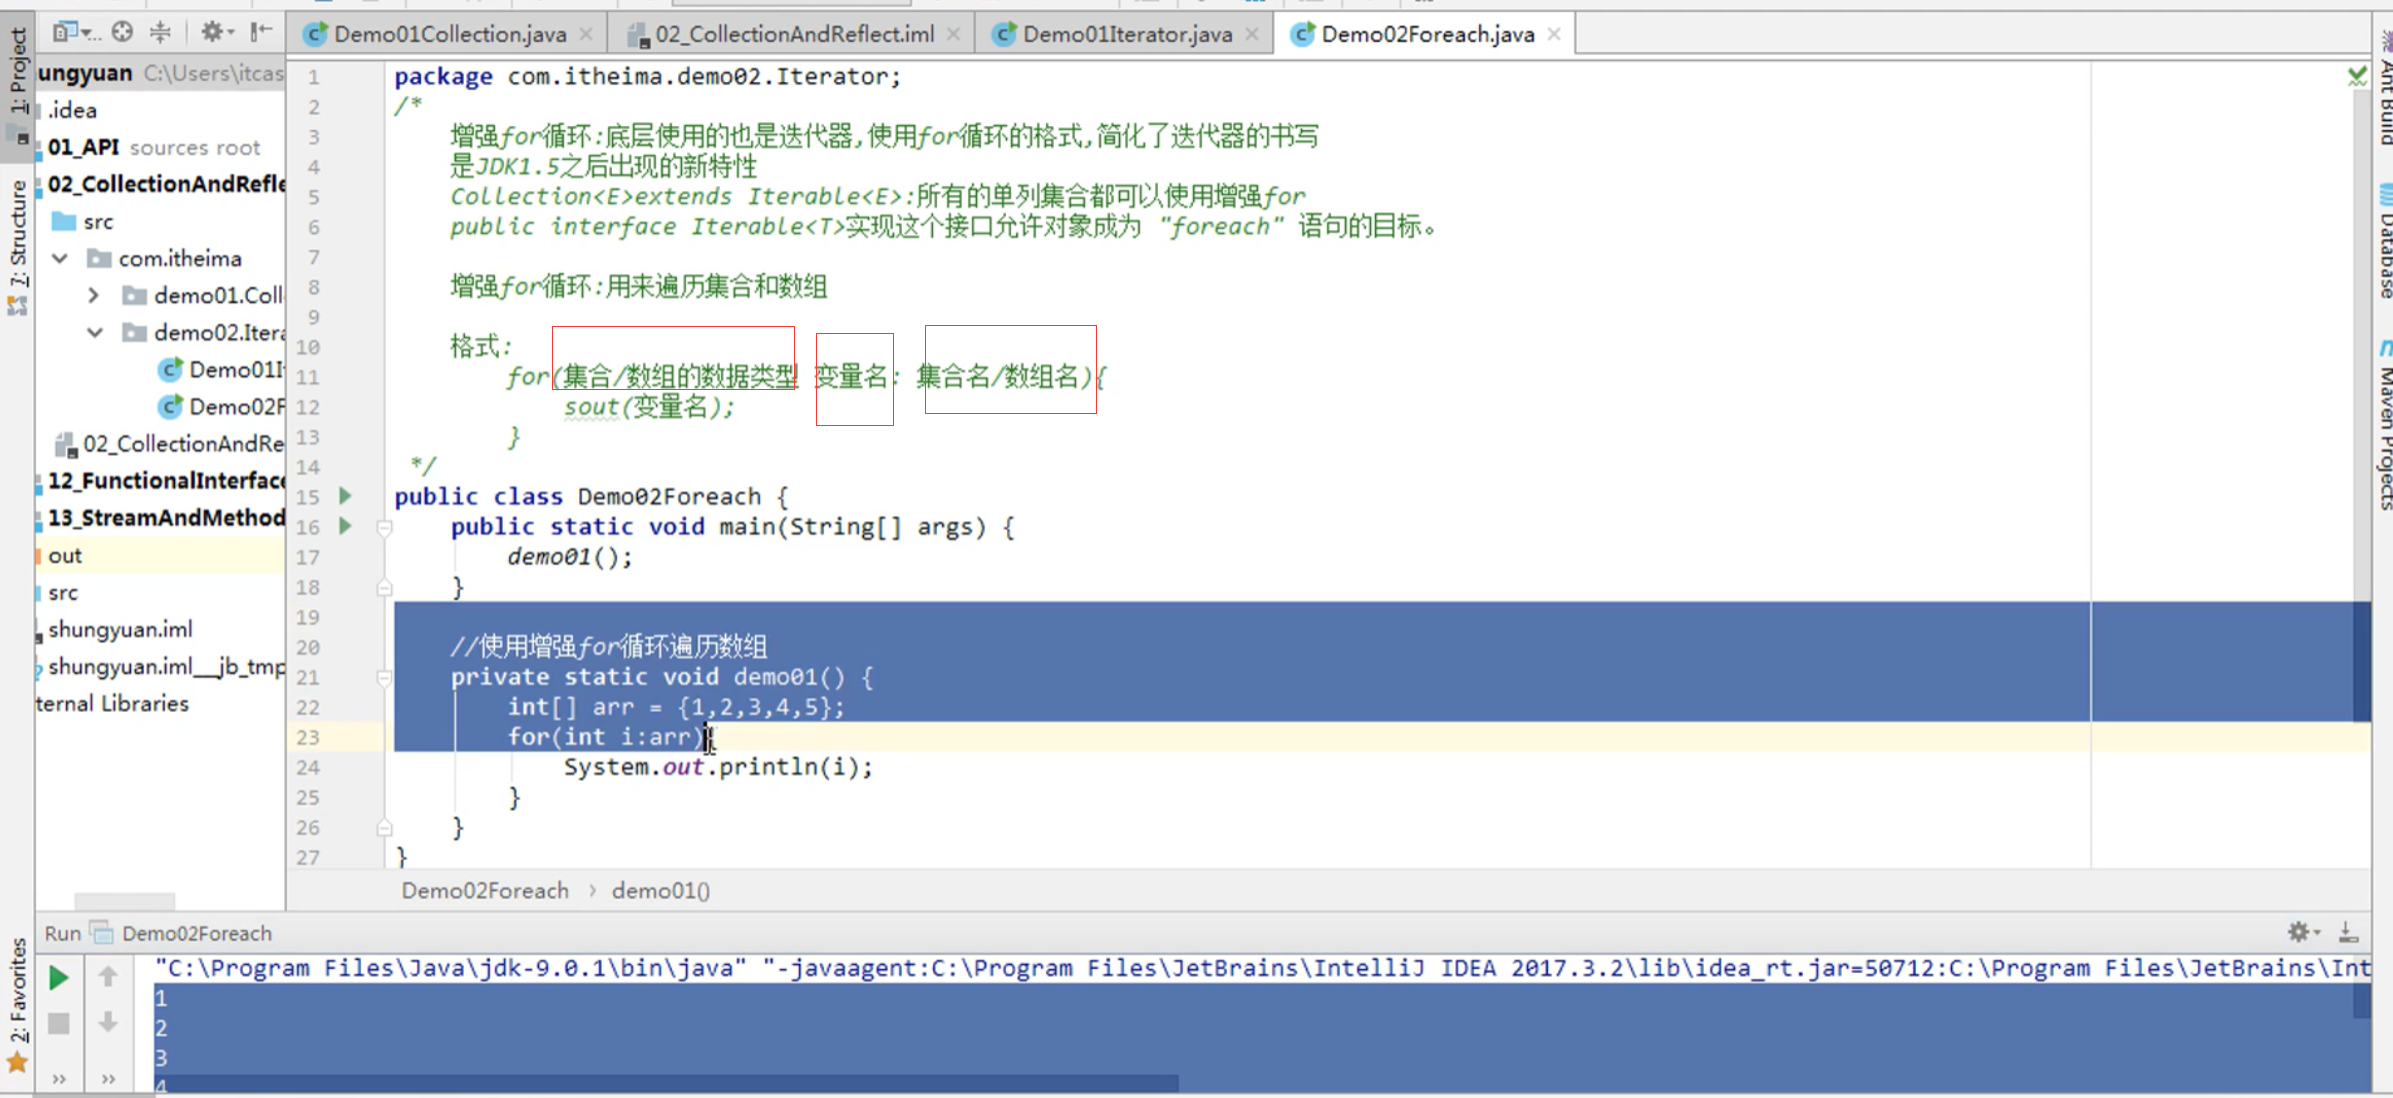Viewport: 2393px width, 1098px height.
Task: Hide the Project panel with the hide icon
Action: click(x=261, y=33)
